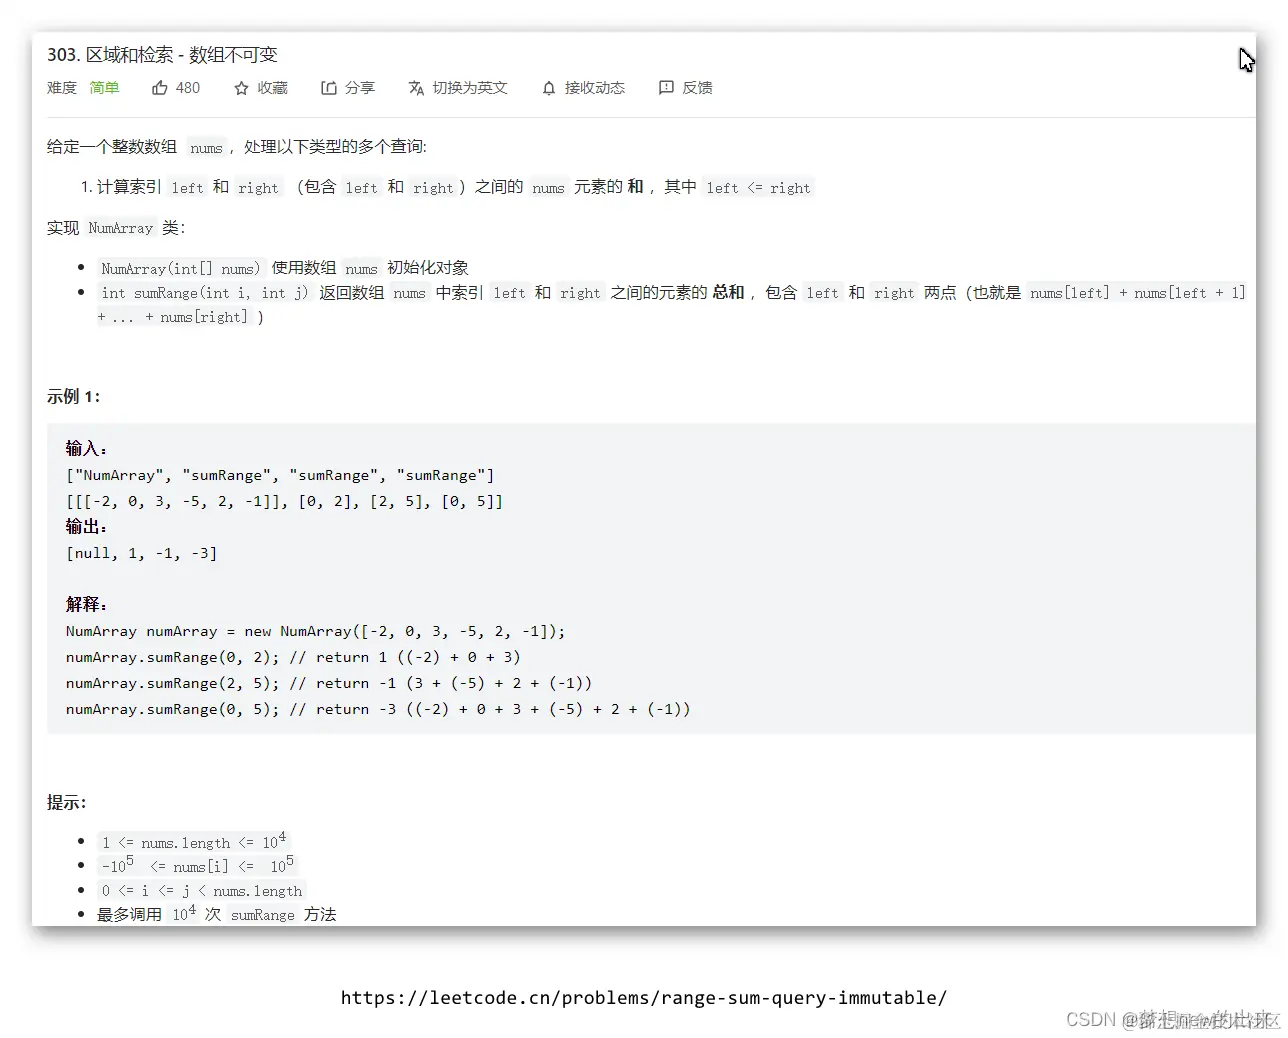Click the constraint 1 <= nums.length <= 10^4
The width and height of the screenshot is (1288, 1038).
point(193,842)
